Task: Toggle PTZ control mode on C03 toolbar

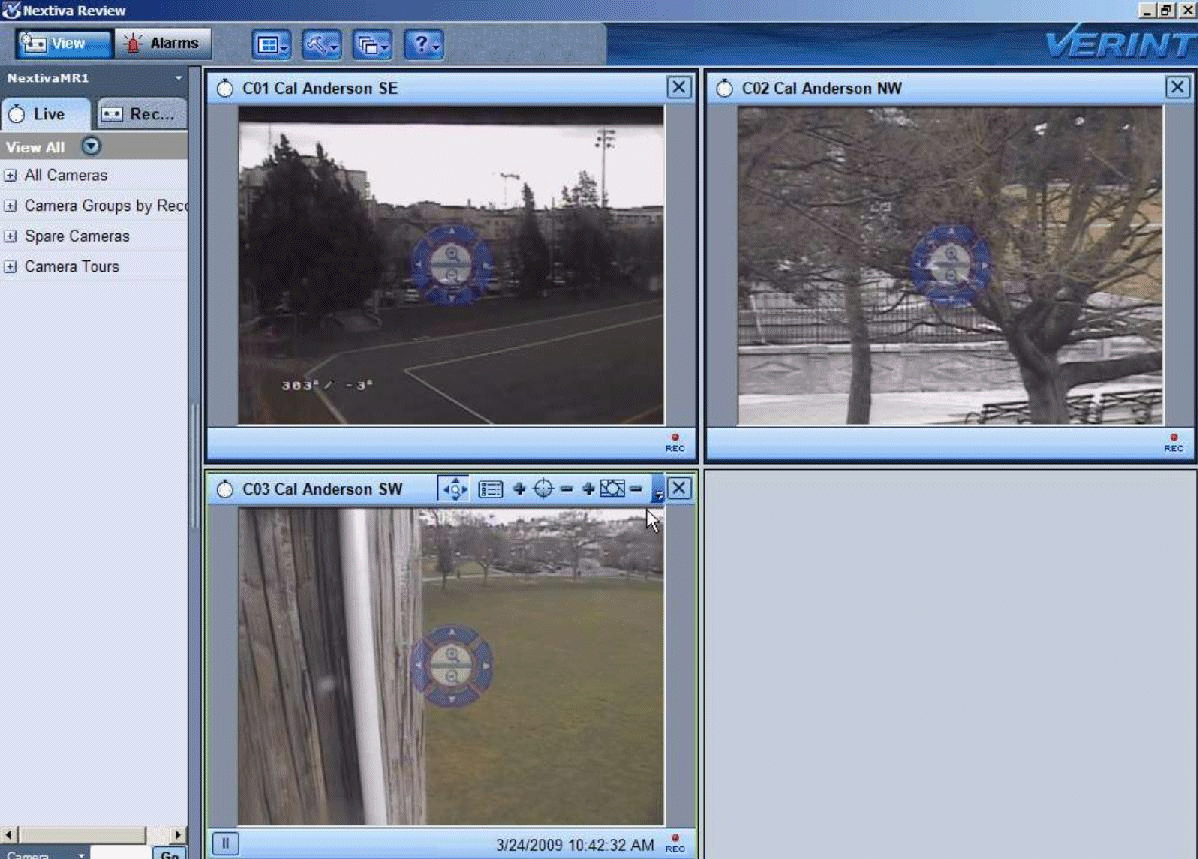Action: (x=454, y=488)
